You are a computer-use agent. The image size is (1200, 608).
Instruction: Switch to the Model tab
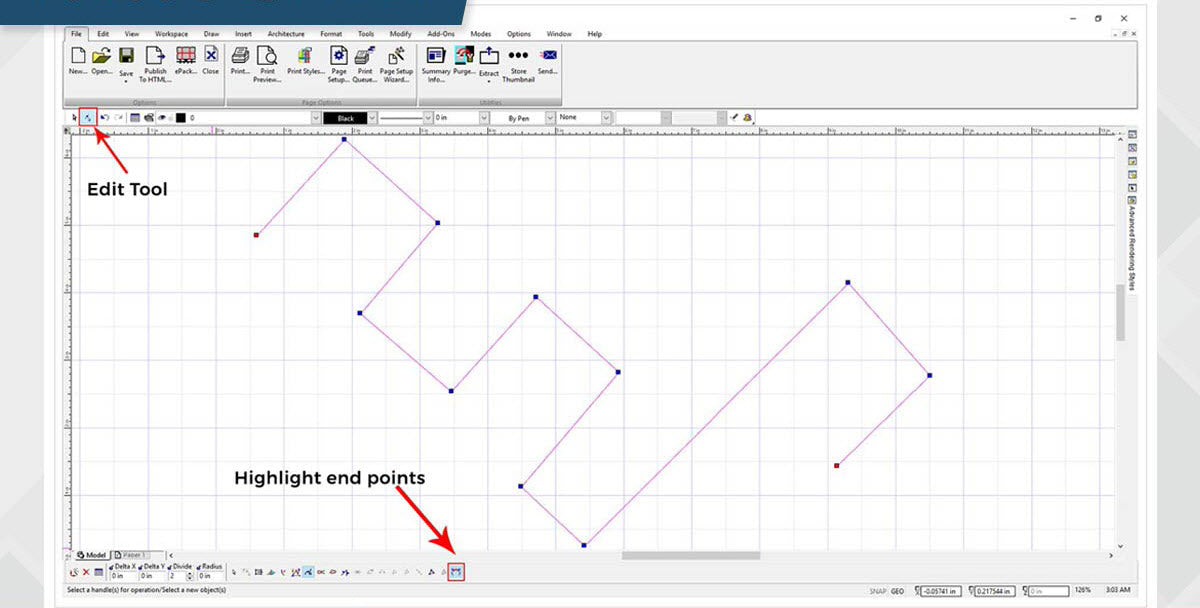coord(92,554)
